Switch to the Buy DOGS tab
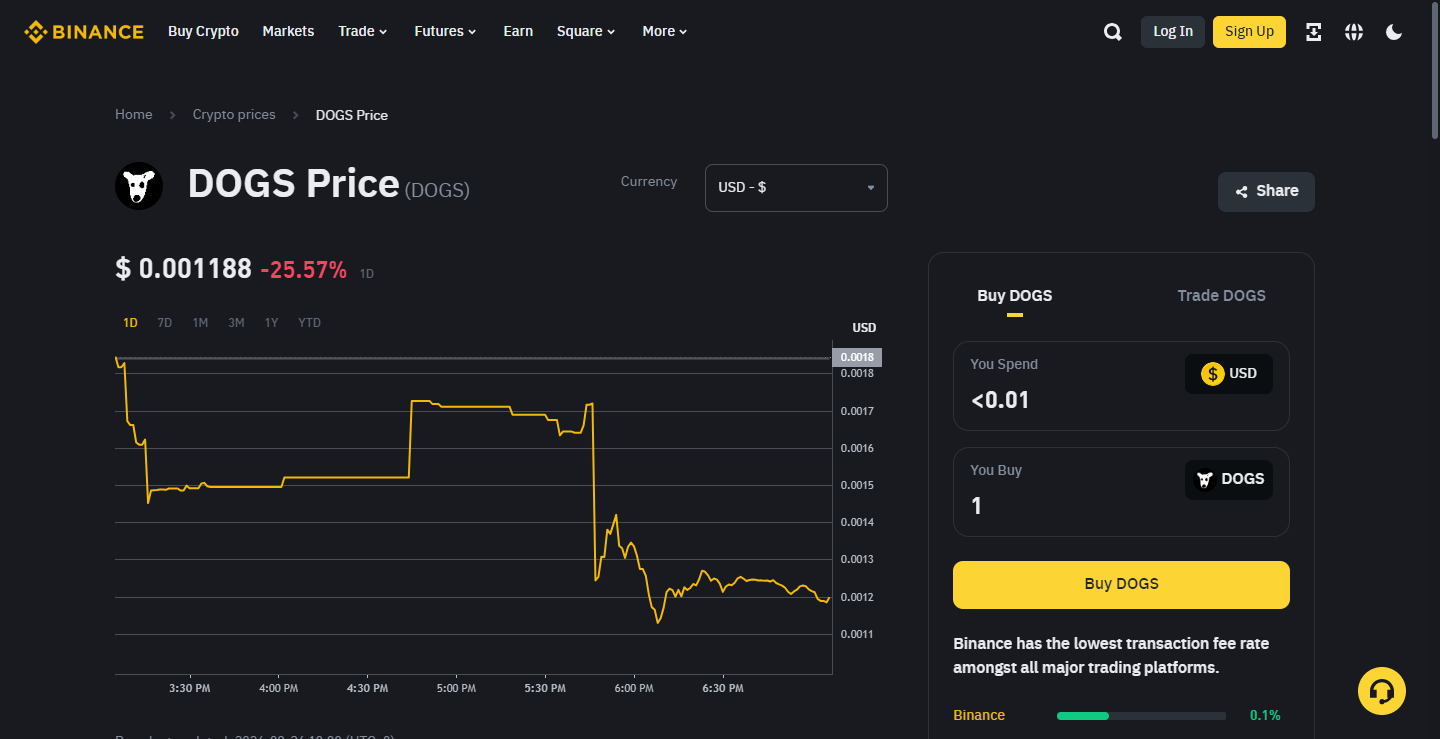Image resolution: width=1440 pixels, height=739 pixels. pos(1015,296)
